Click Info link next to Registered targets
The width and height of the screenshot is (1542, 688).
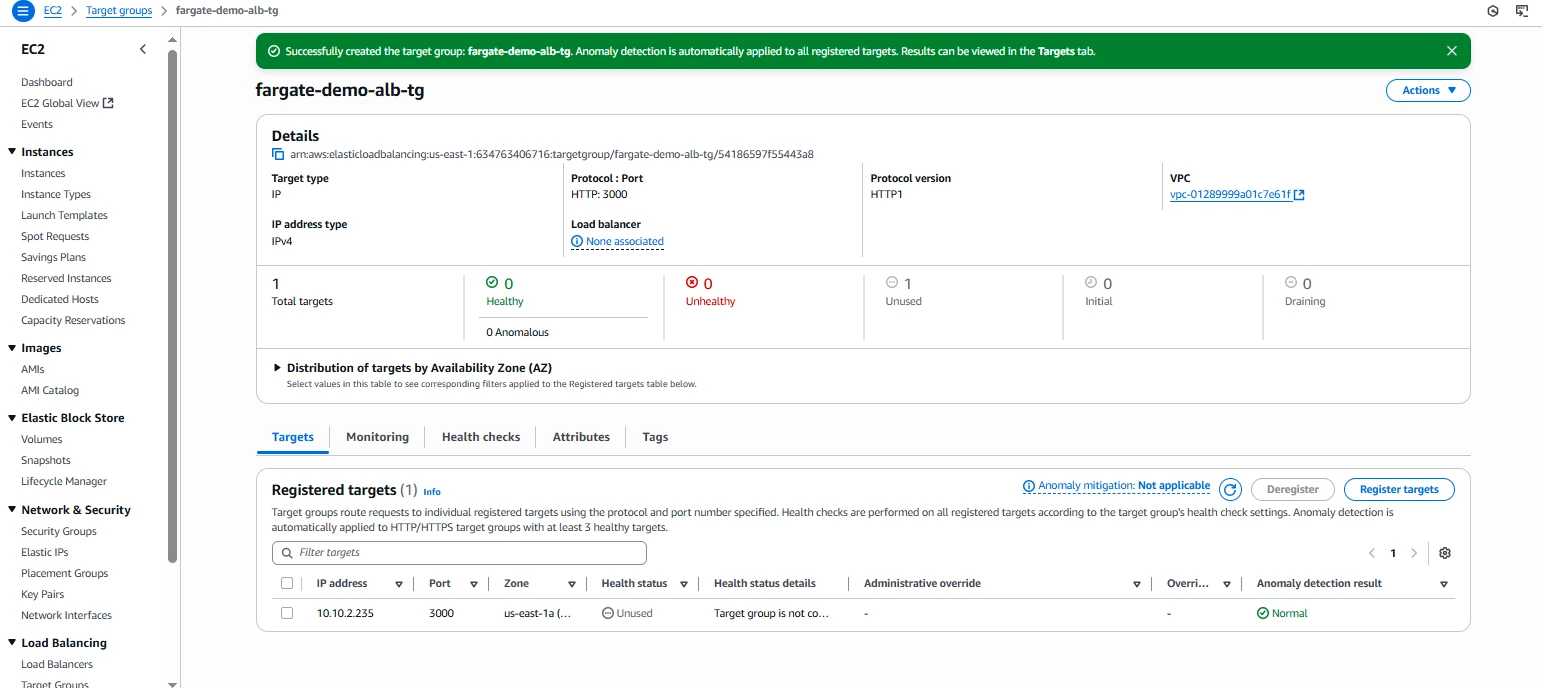(432, 492)
